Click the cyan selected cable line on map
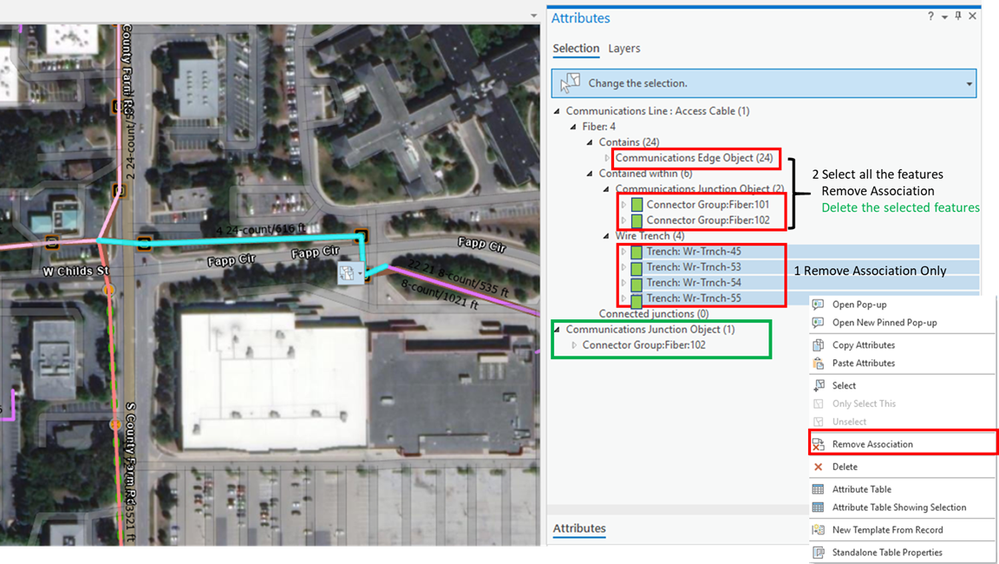The height and width of the screenshot is (564, 999). [255, 240]
